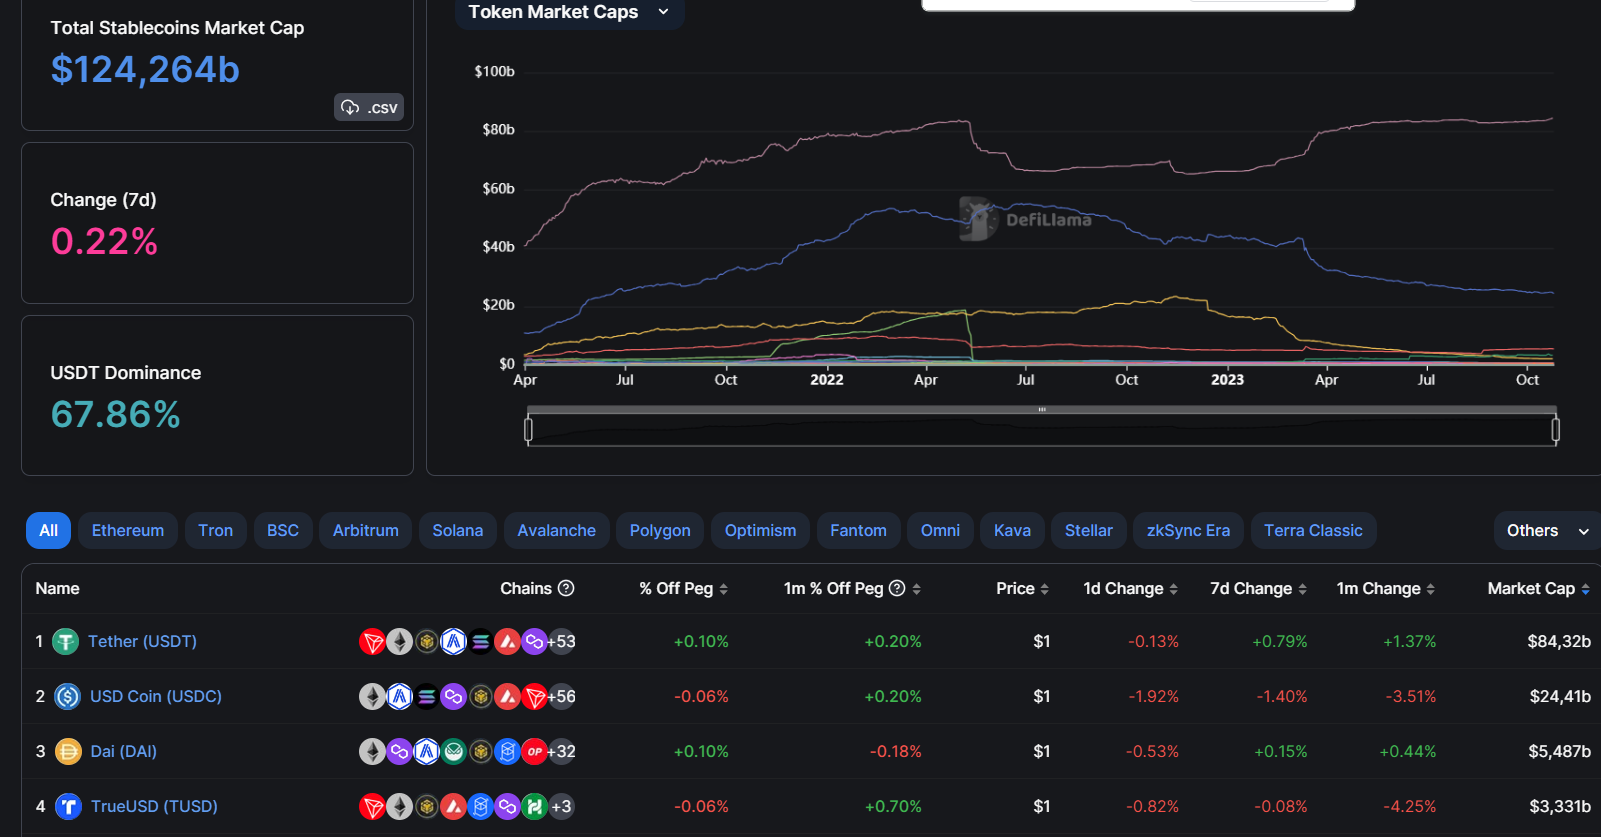Filter stablecoins by Avalanche chain
1601x837 pixels.
(x=556, y=531)
